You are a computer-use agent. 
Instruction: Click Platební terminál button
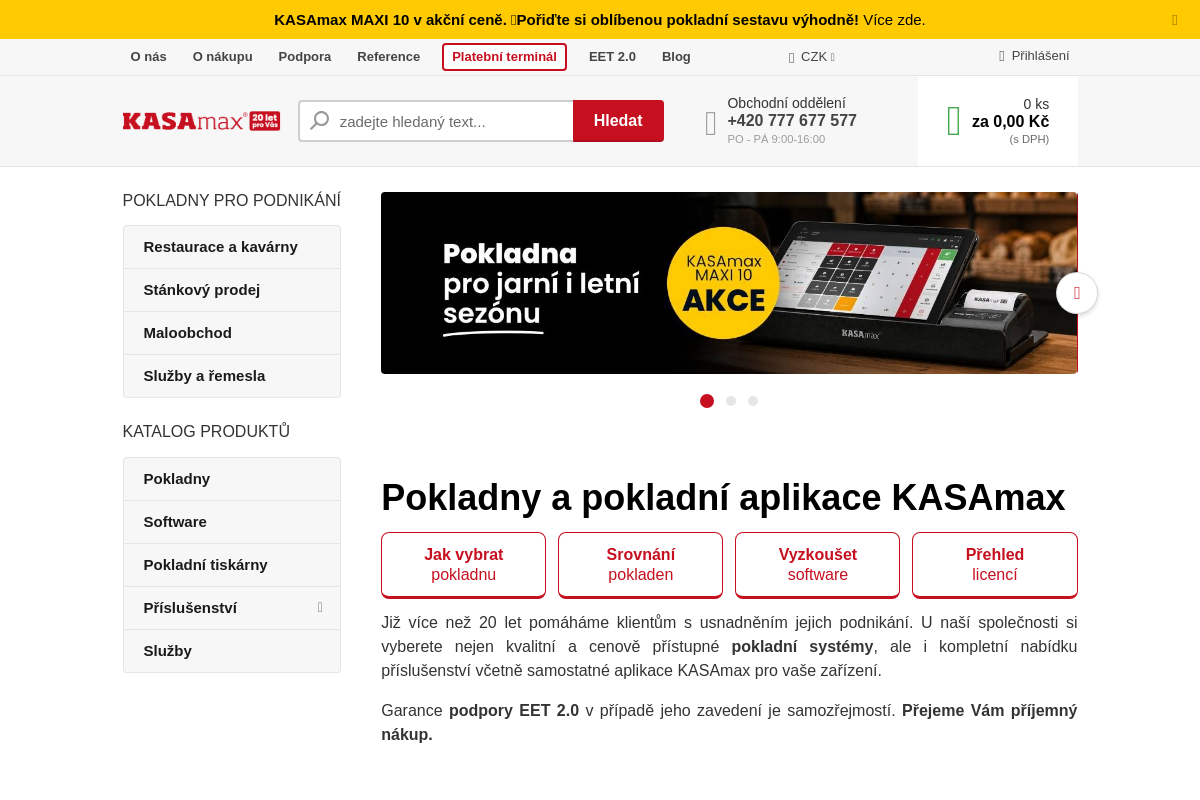pyautogui.click(x=504, y=57)
